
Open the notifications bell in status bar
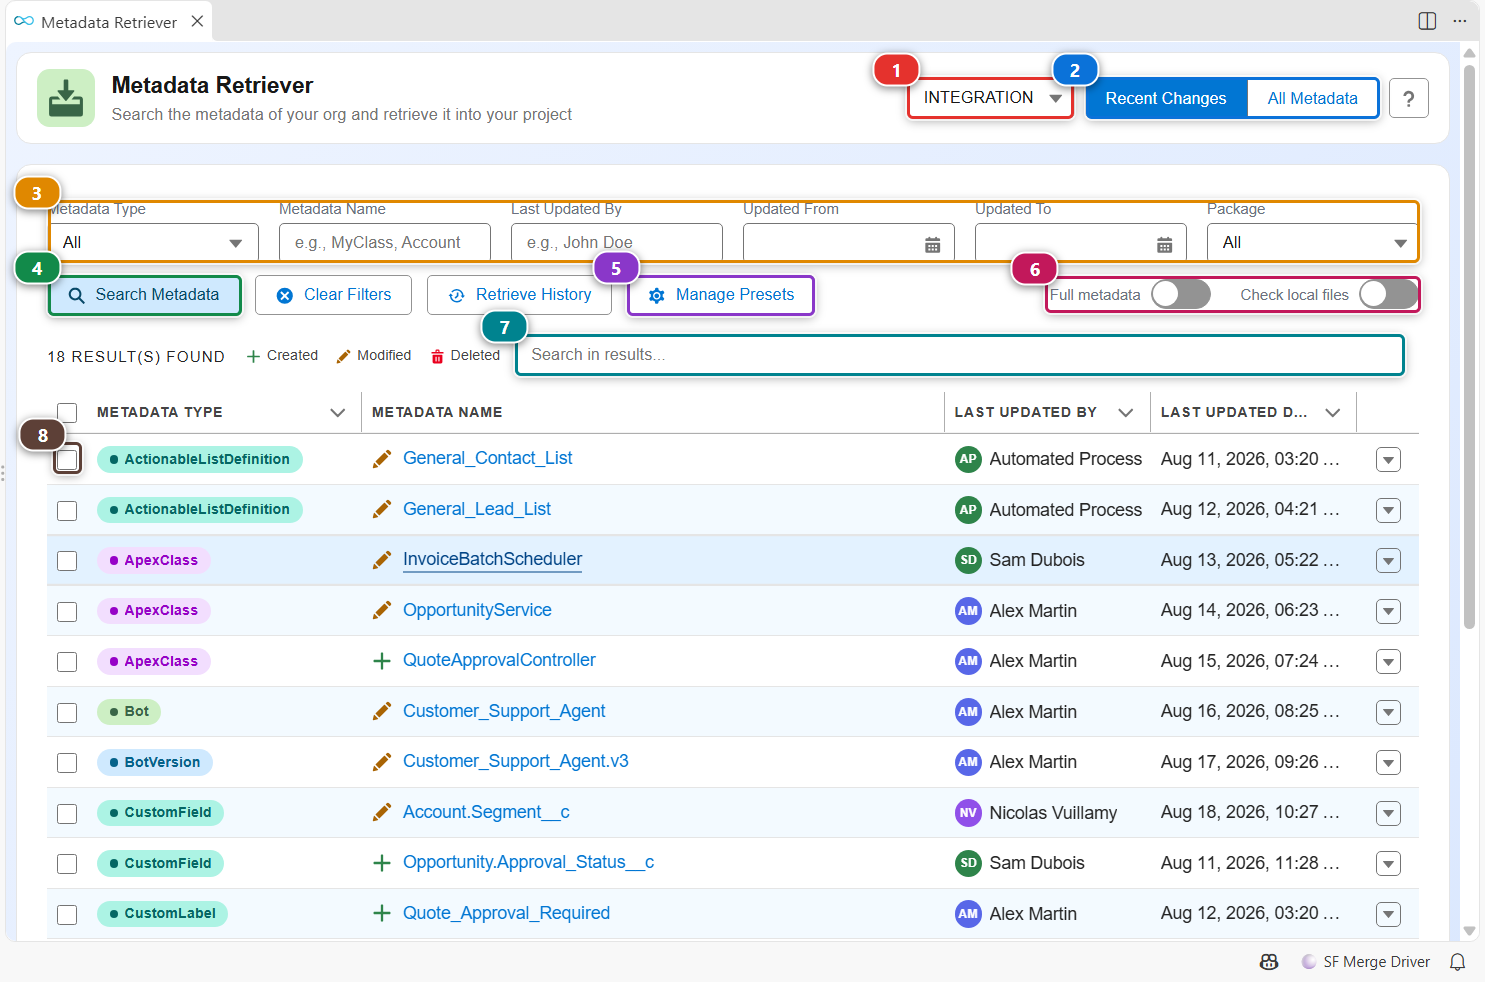[1457, 962]
